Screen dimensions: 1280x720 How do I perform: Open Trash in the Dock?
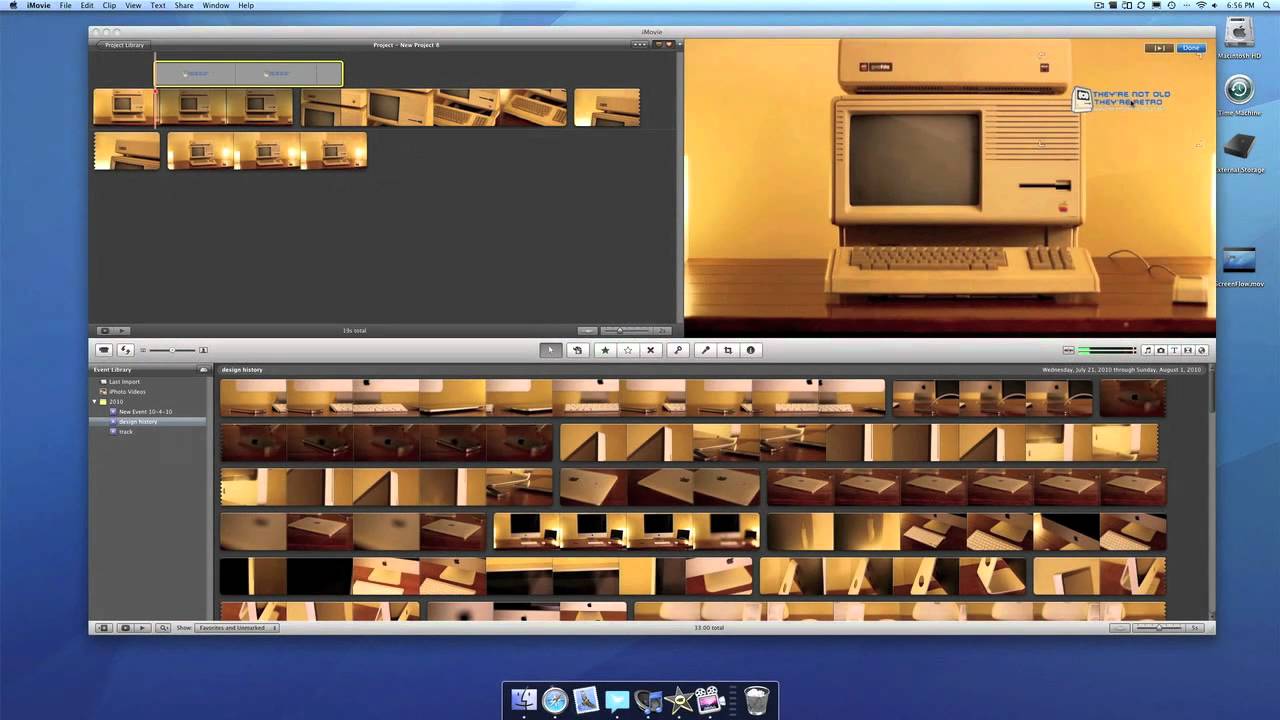[757, 699]
